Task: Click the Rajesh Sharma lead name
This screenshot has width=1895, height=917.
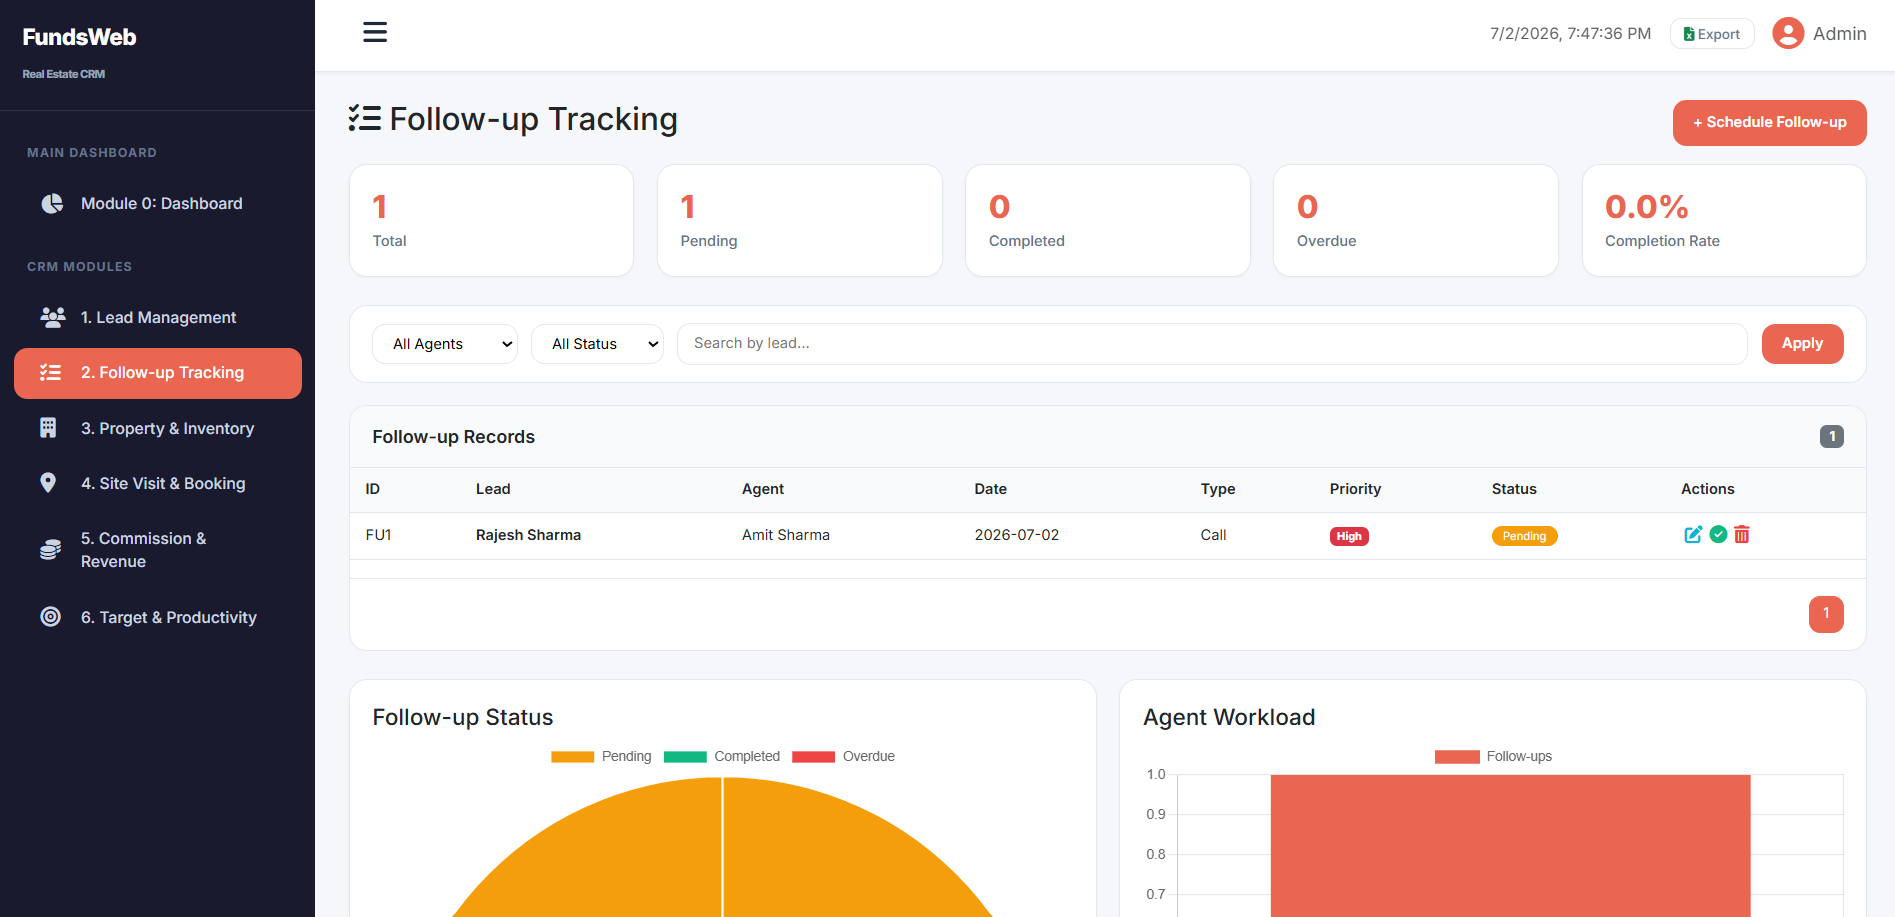Action: [528, 535]
